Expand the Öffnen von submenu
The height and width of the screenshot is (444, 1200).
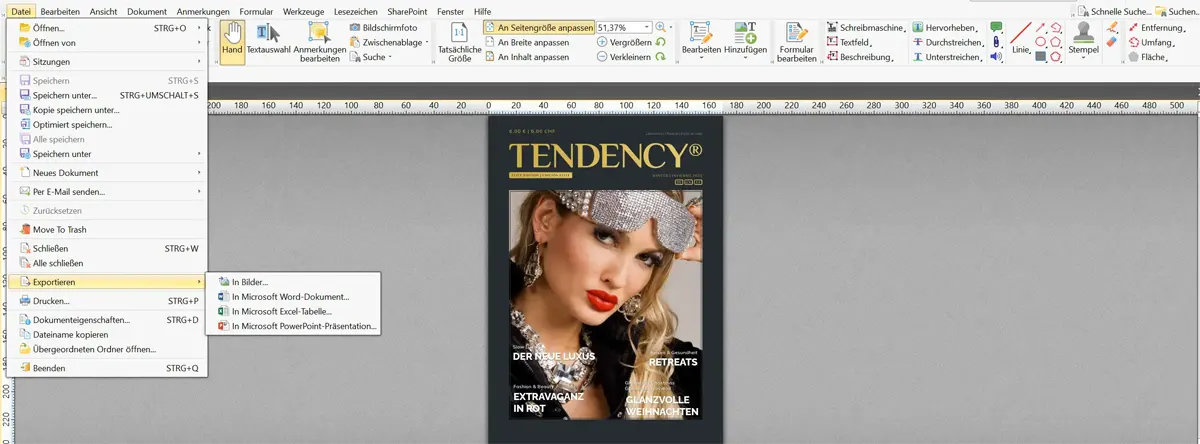click(109, 43)
